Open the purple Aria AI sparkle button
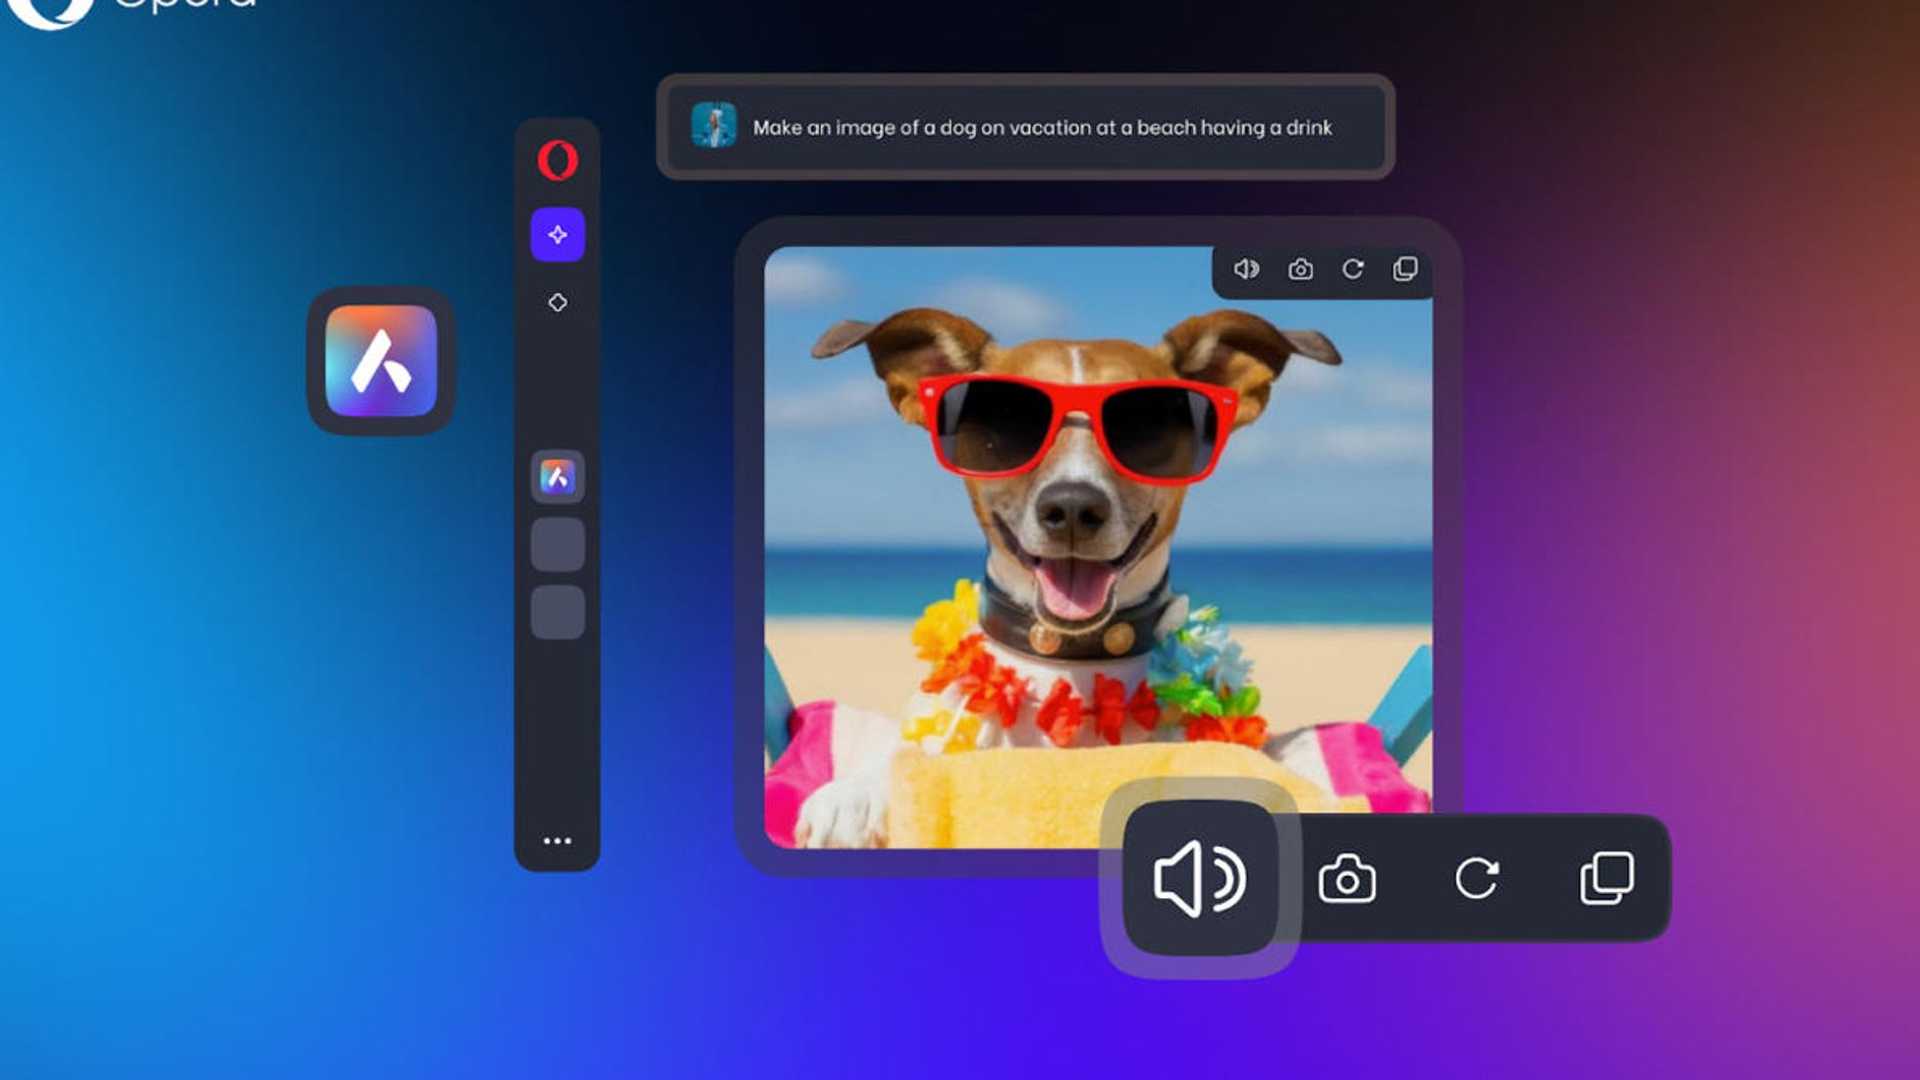Viewport: 1920px width, 1080px height. click(557, 235)
